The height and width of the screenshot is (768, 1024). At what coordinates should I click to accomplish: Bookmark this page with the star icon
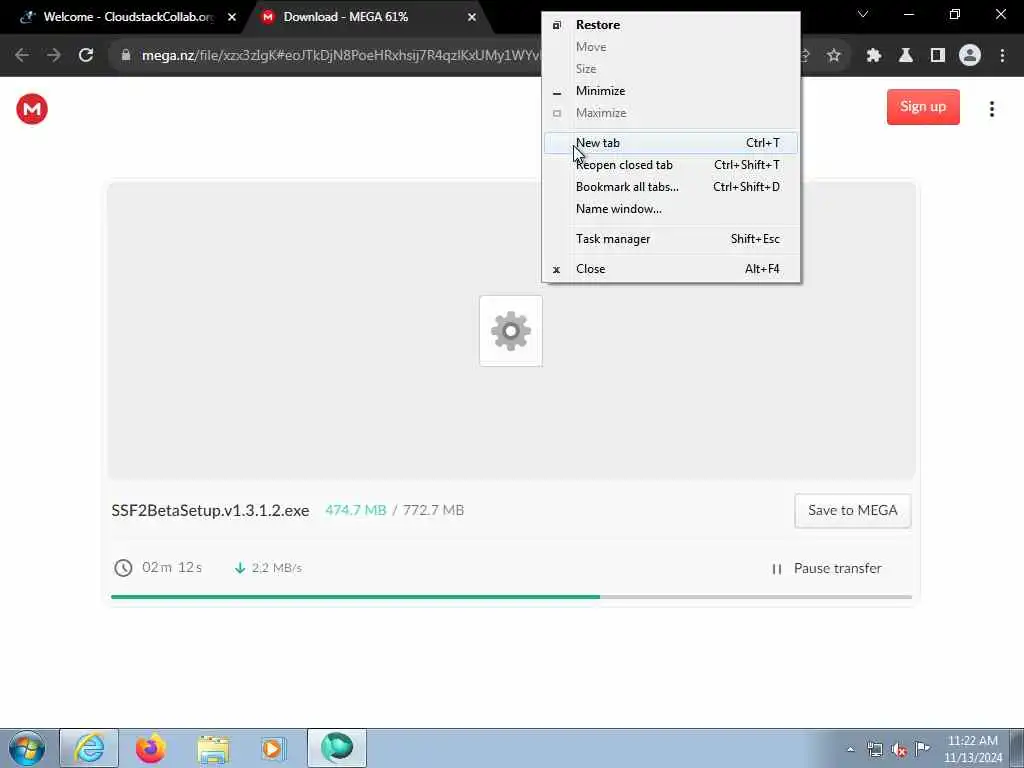point(833,56)
